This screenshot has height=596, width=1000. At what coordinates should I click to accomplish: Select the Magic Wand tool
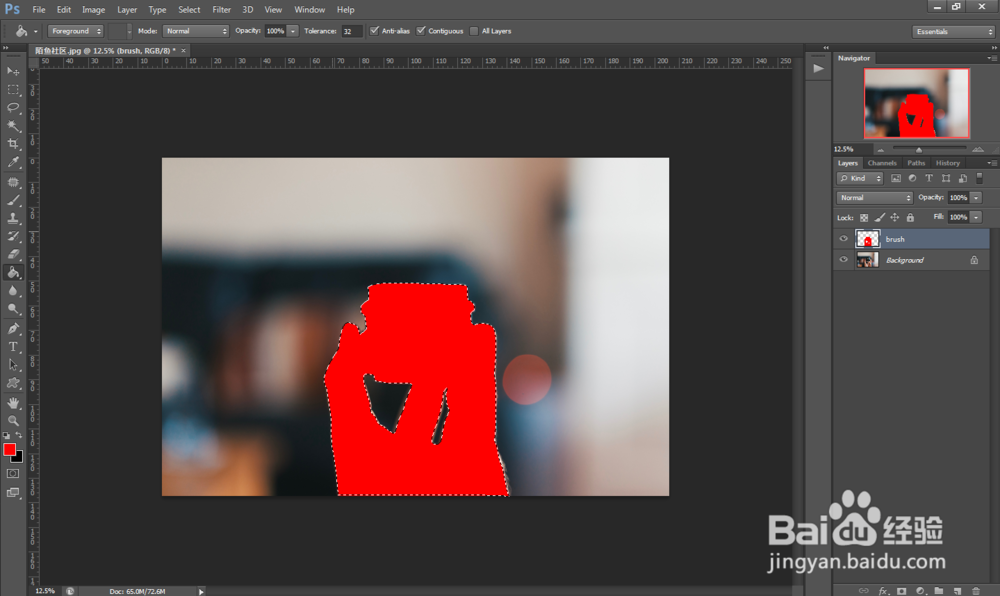(13, 126)
